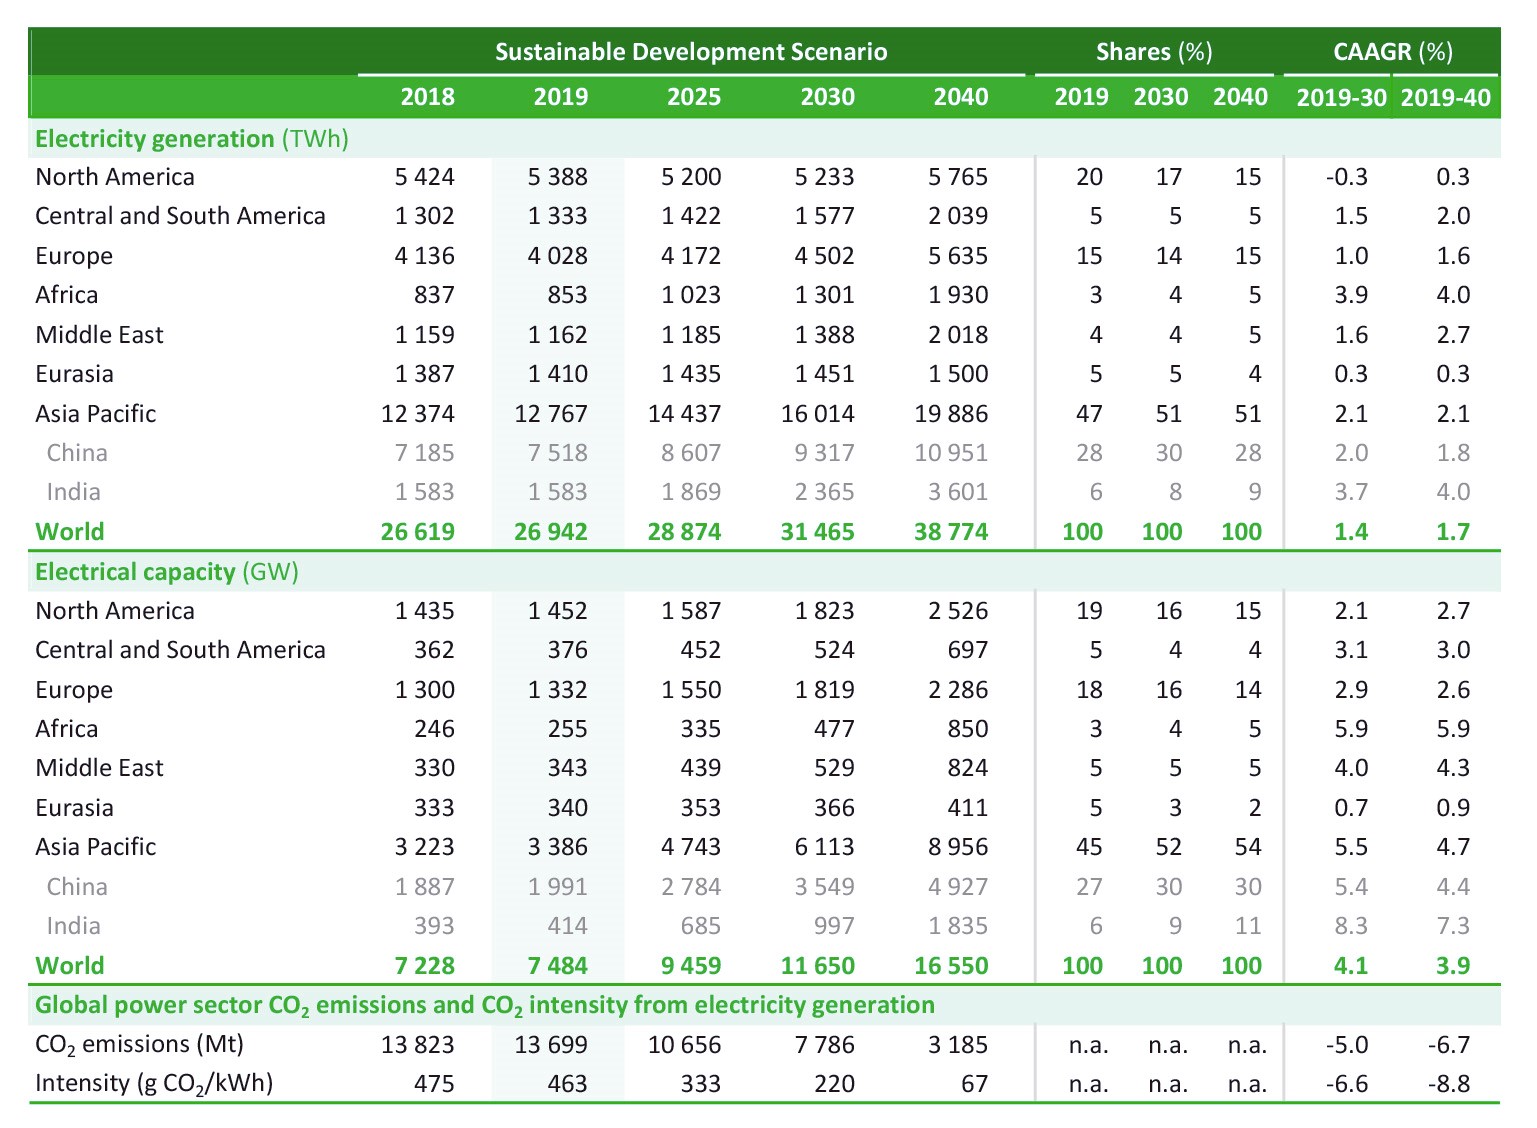Click the Sustainable Development Scenario header
The image size is (1537, 1128).
(691, 52)
